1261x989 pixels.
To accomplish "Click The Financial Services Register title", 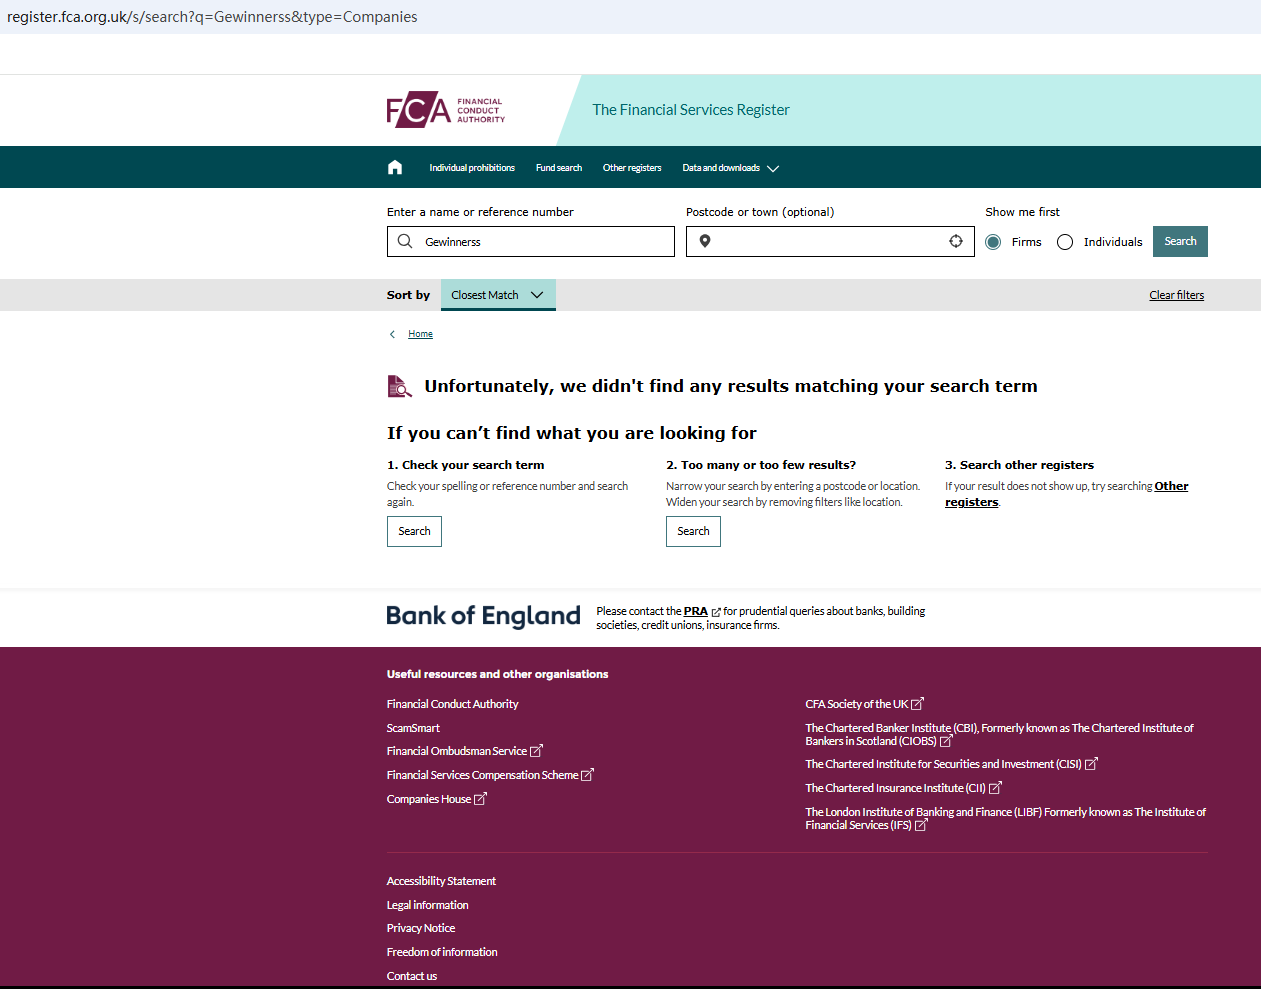I will pos(691,110).
